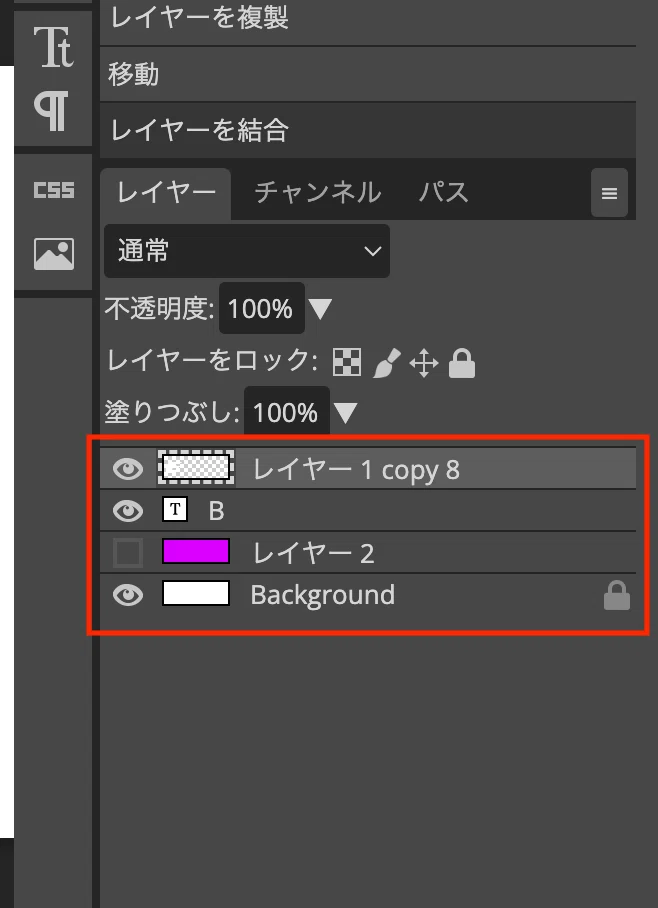Select the layer name Background
658x908 pixels.
pos(323,595)
